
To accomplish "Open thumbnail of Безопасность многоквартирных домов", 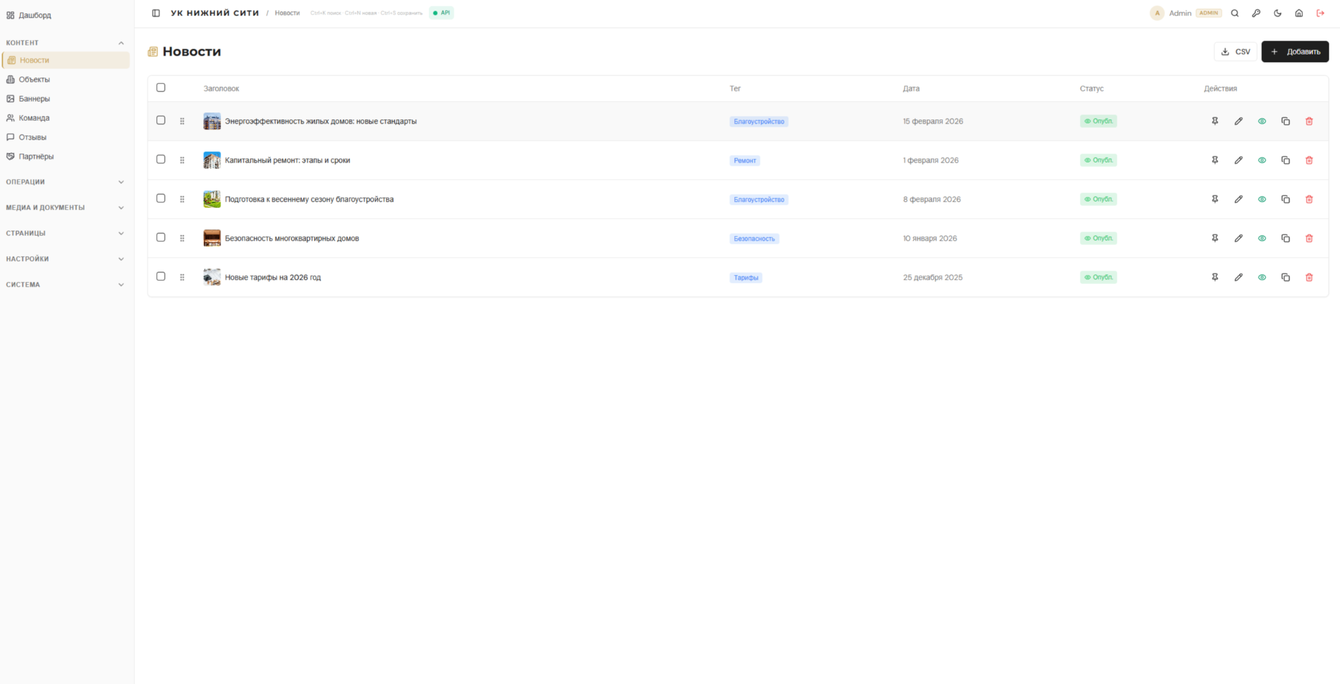I will pos(212,238).
